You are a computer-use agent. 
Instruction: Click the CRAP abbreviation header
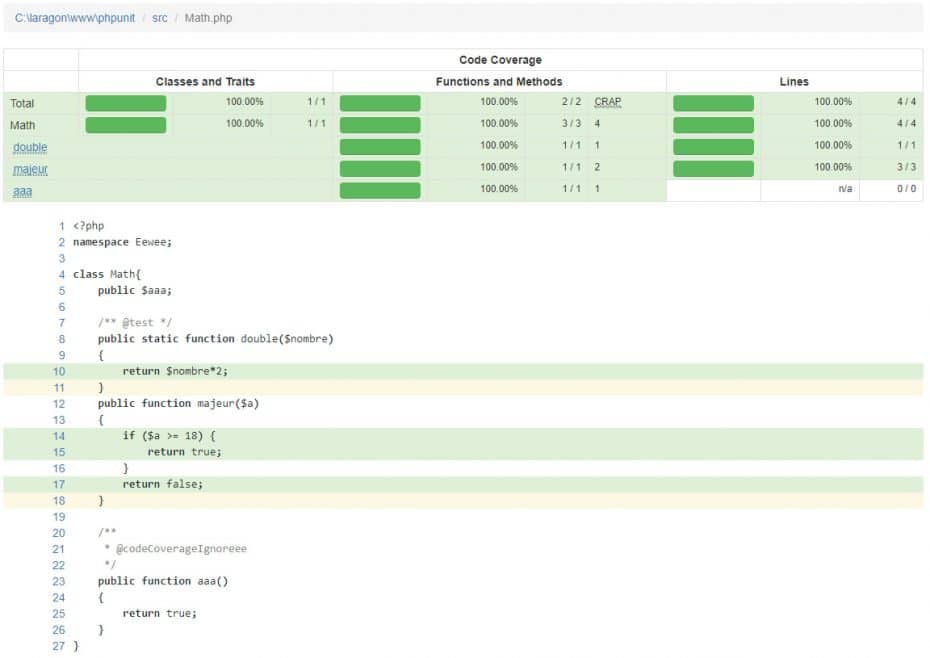(x=607, y=101)
